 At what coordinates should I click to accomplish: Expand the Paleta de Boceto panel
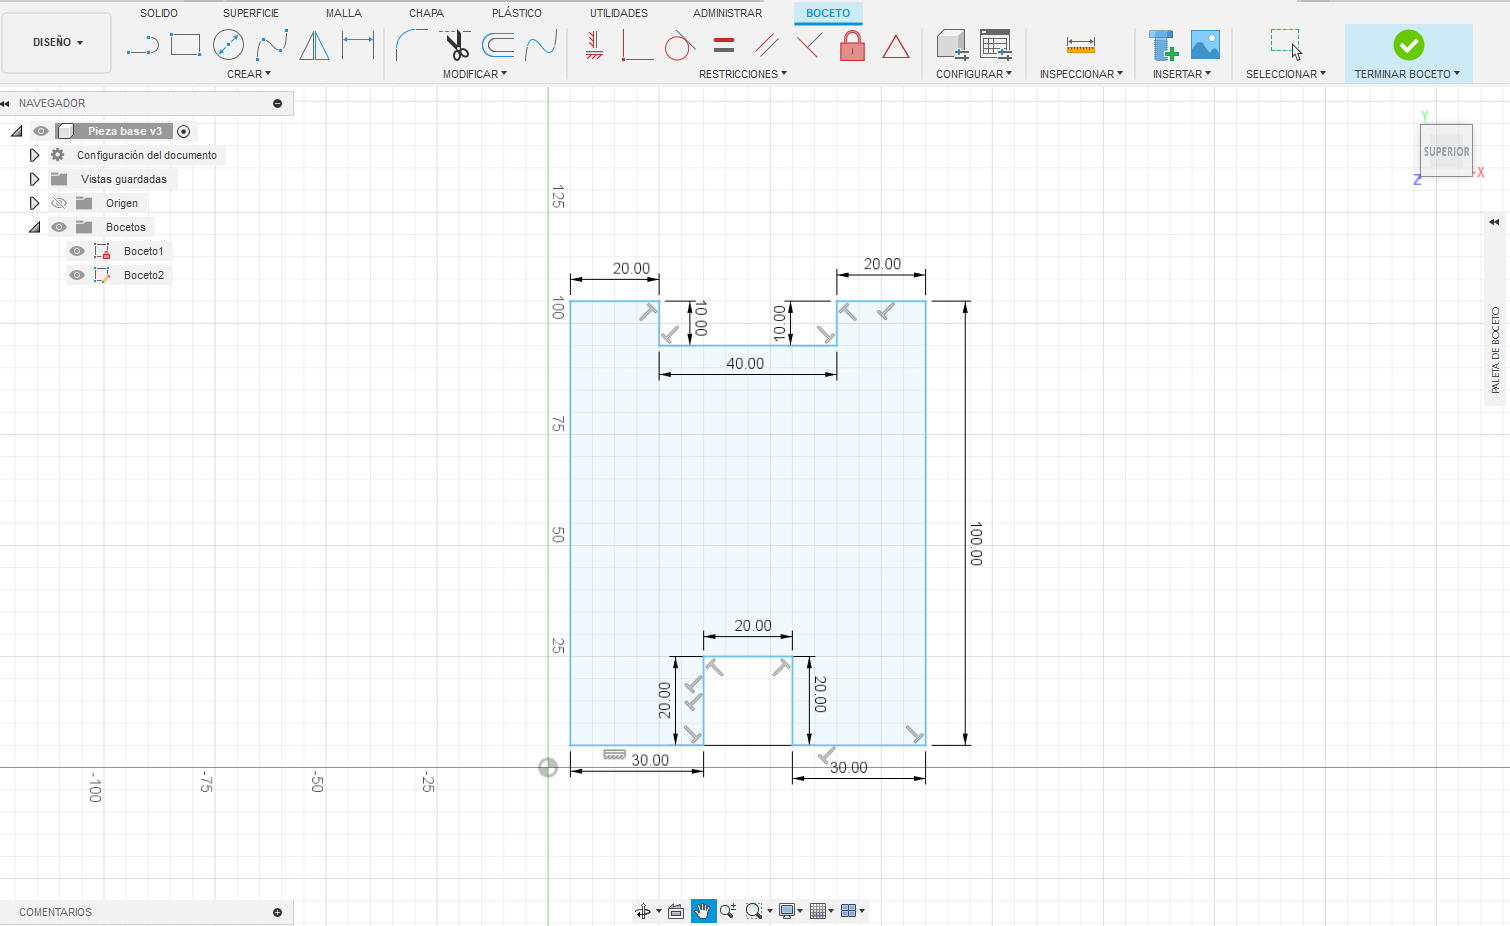1495,222
